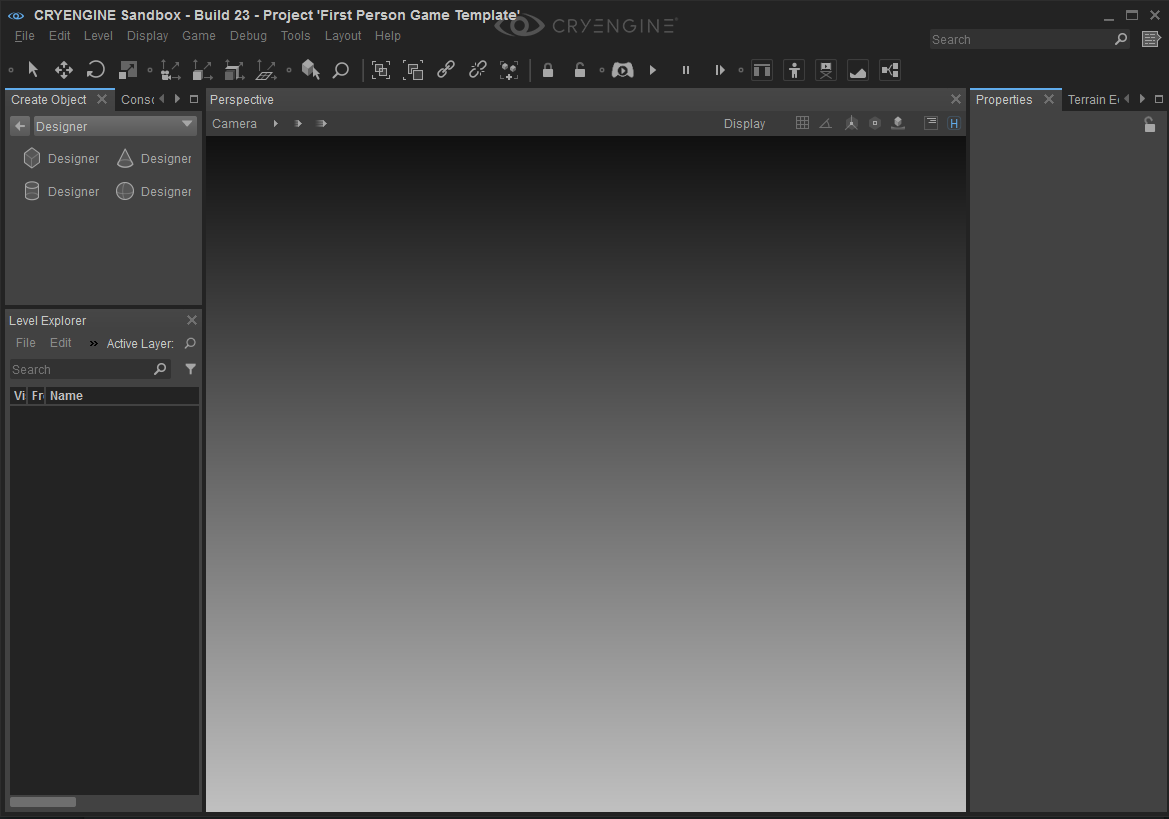
Task: Open the Debug menu
Action: click(248, 36)
